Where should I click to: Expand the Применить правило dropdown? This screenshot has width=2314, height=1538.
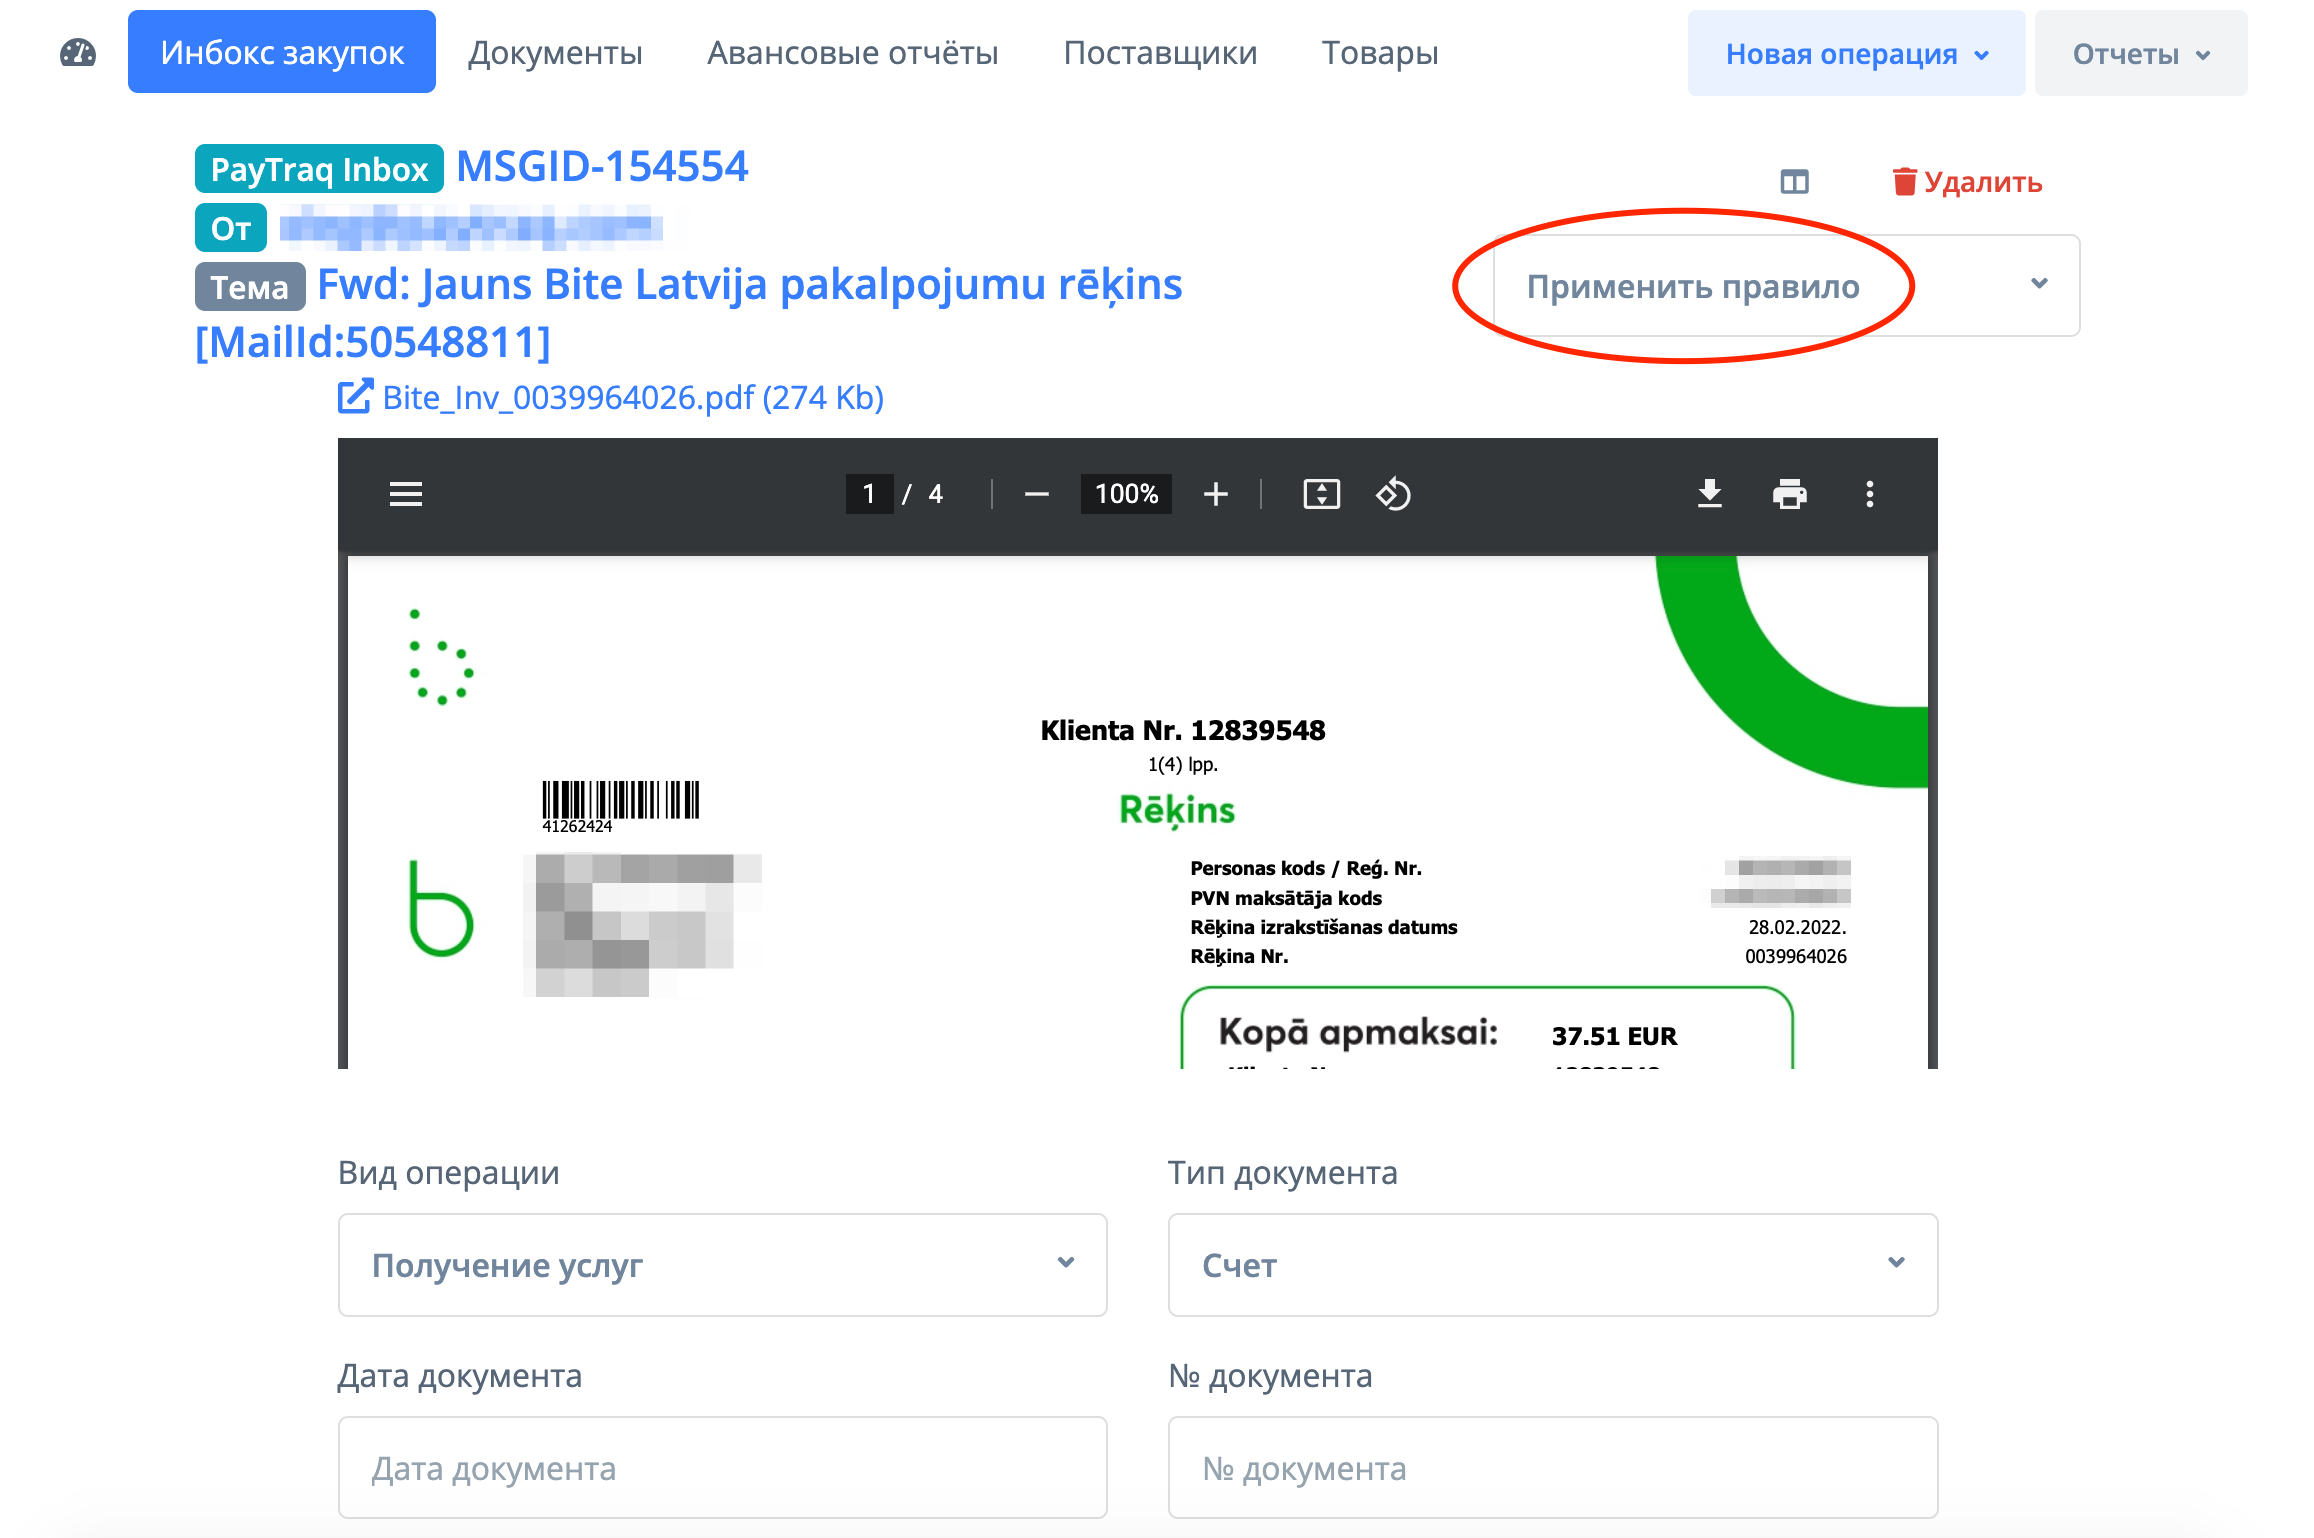coord(1786,286)
